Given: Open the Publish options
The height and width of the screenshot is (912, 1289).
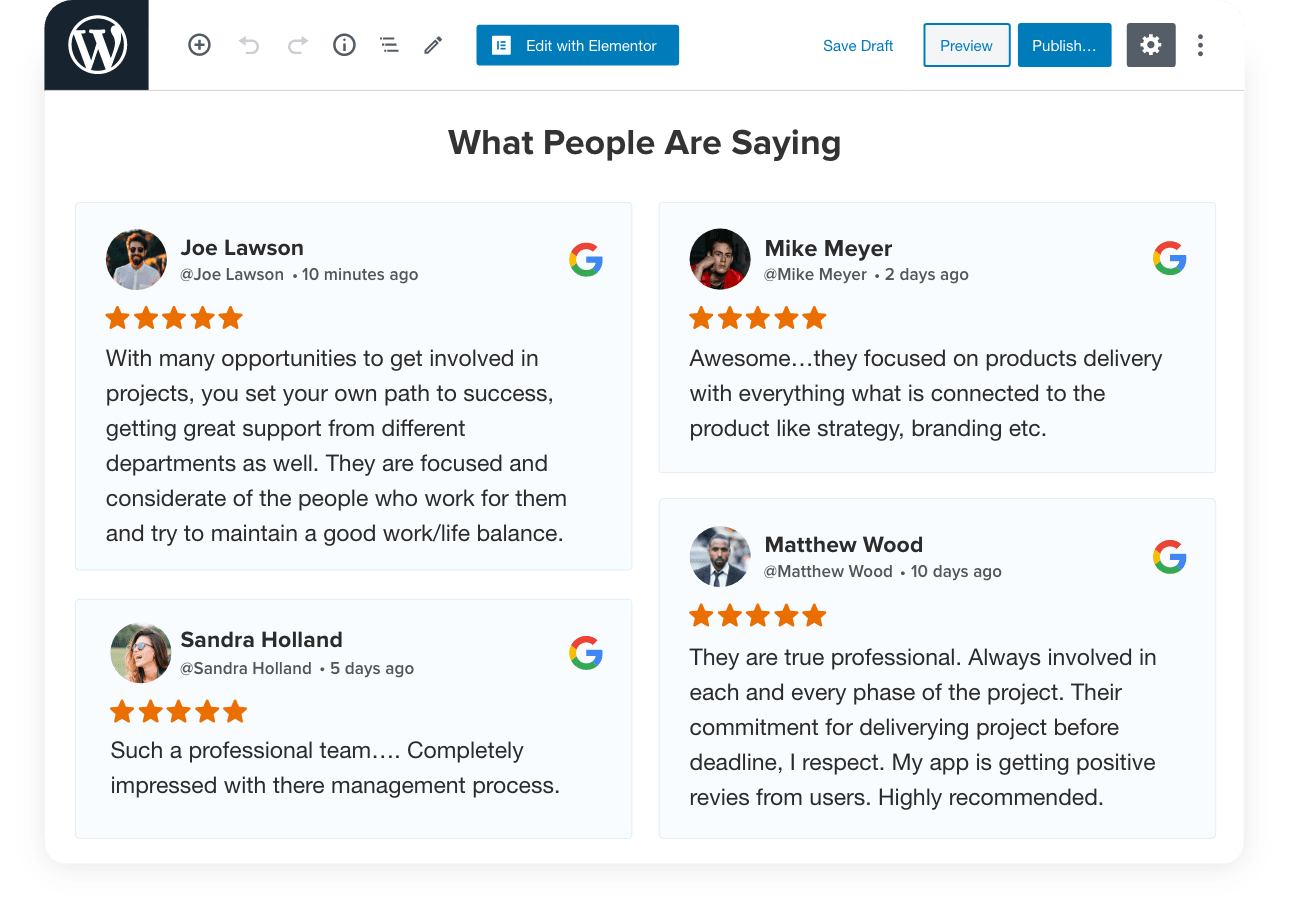Looking at the screenshot, I should 1063,45.
